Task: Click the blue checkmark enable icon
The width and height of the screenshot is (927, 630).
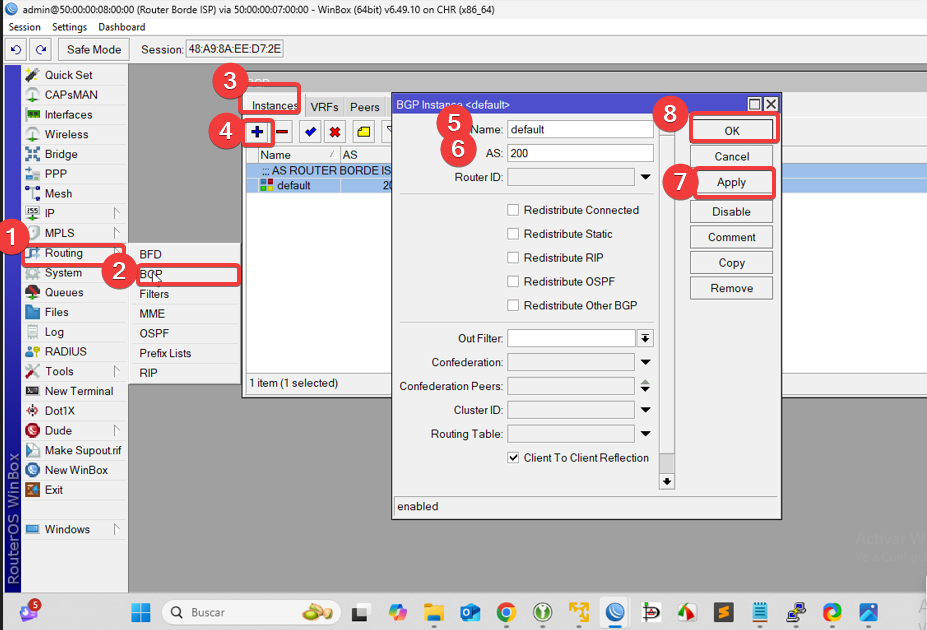Action: point(310,132)
